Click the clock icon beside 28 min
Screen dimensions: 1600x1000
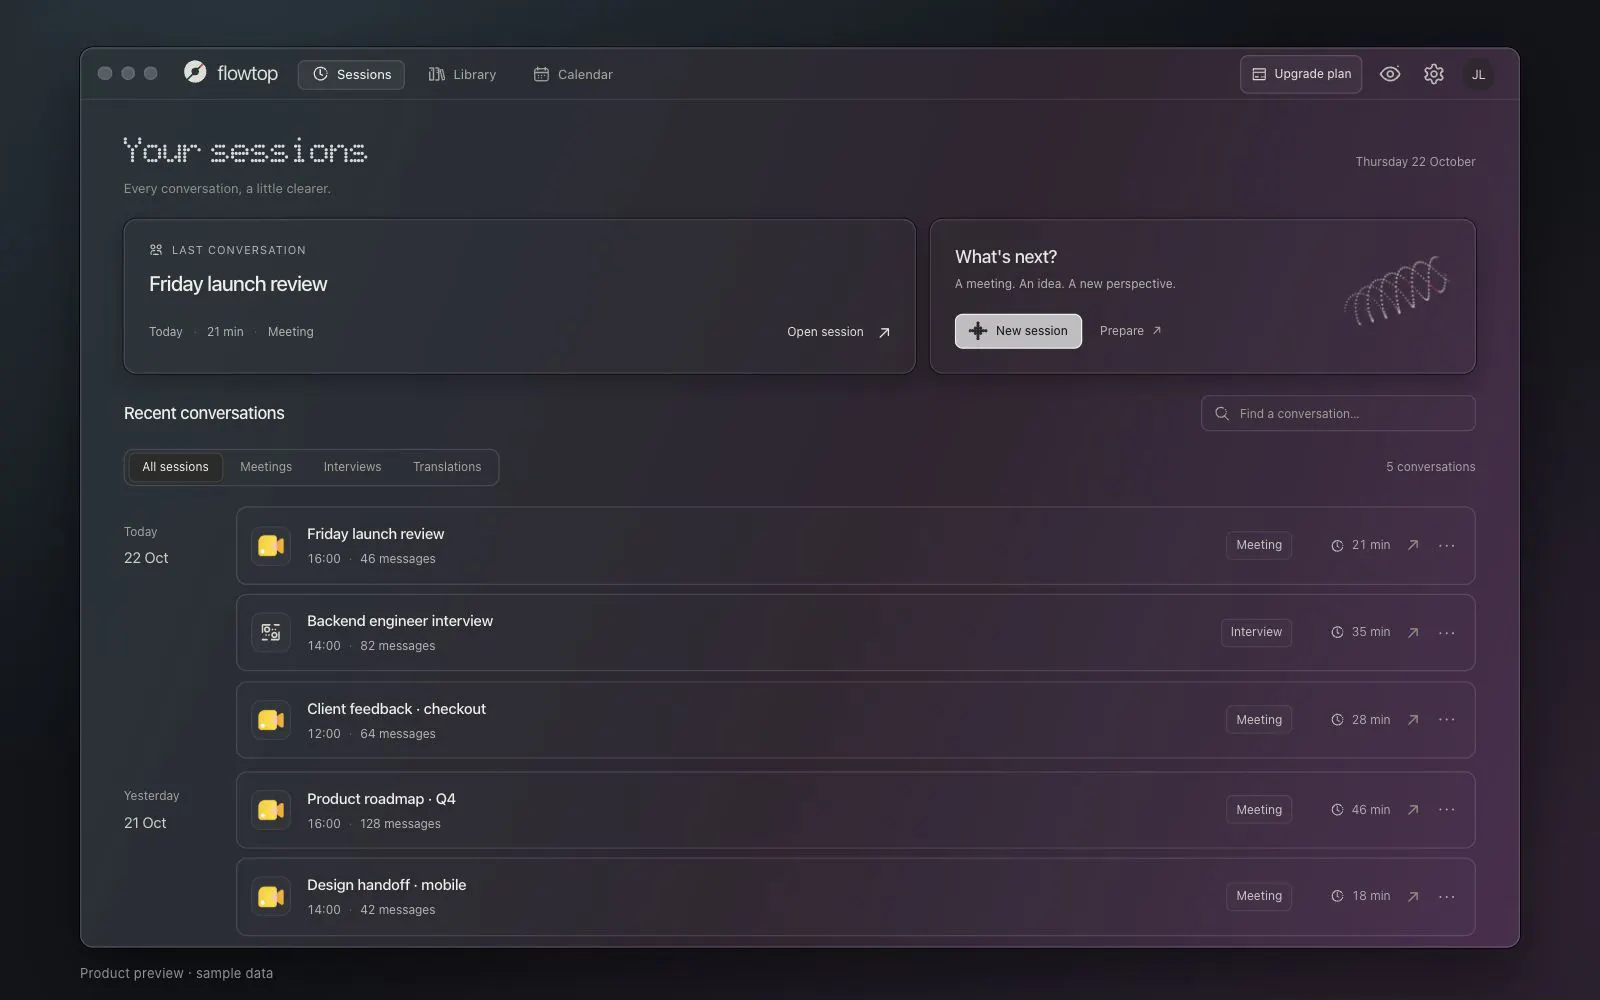1337,720
